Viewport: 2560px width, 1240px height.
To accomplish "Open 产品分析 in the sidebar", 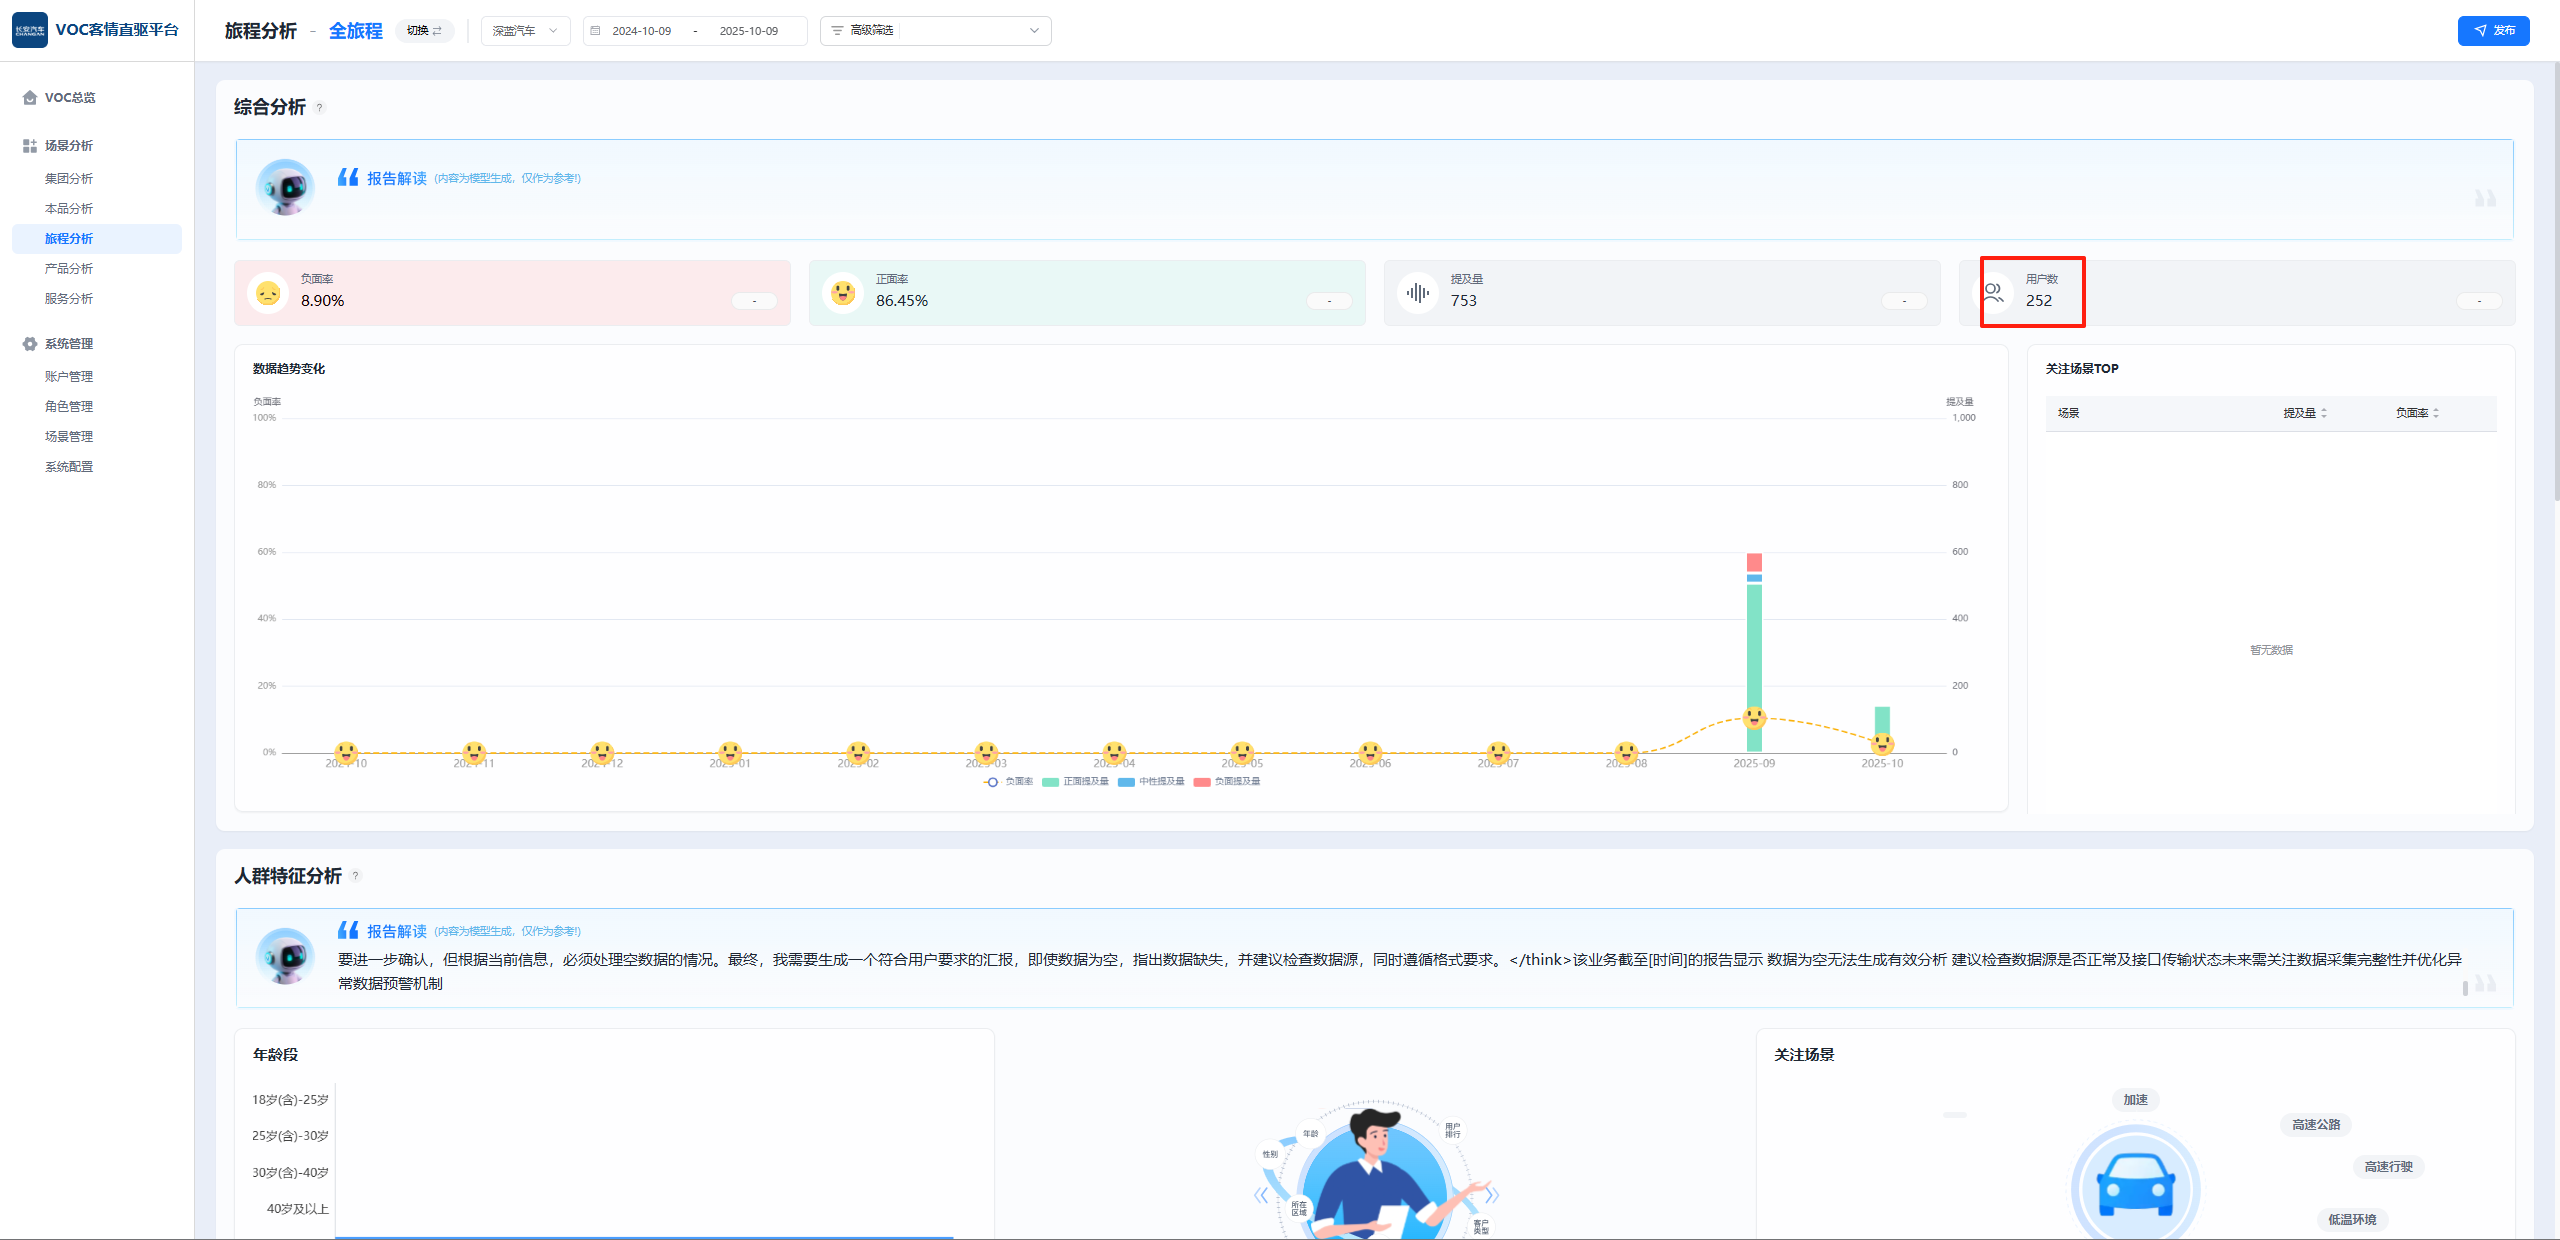I will pos(69,269).
